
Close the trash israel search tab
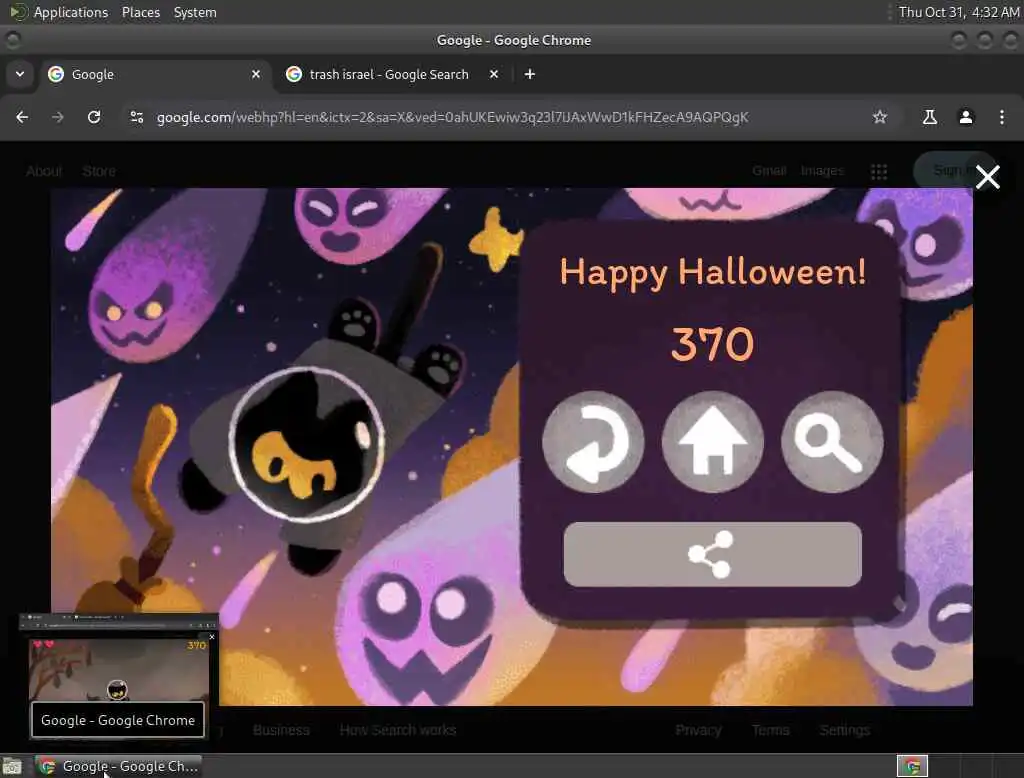[494, 74]
